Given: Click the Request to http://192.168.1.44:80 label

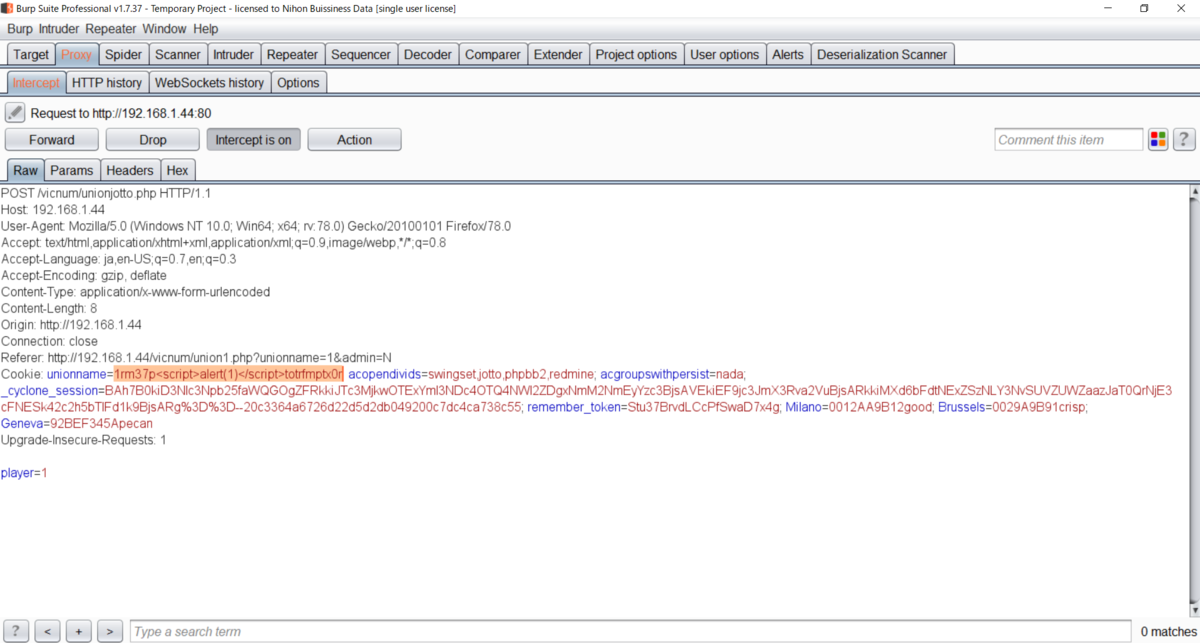Looking at the screenshot, I should pos(121,113).
